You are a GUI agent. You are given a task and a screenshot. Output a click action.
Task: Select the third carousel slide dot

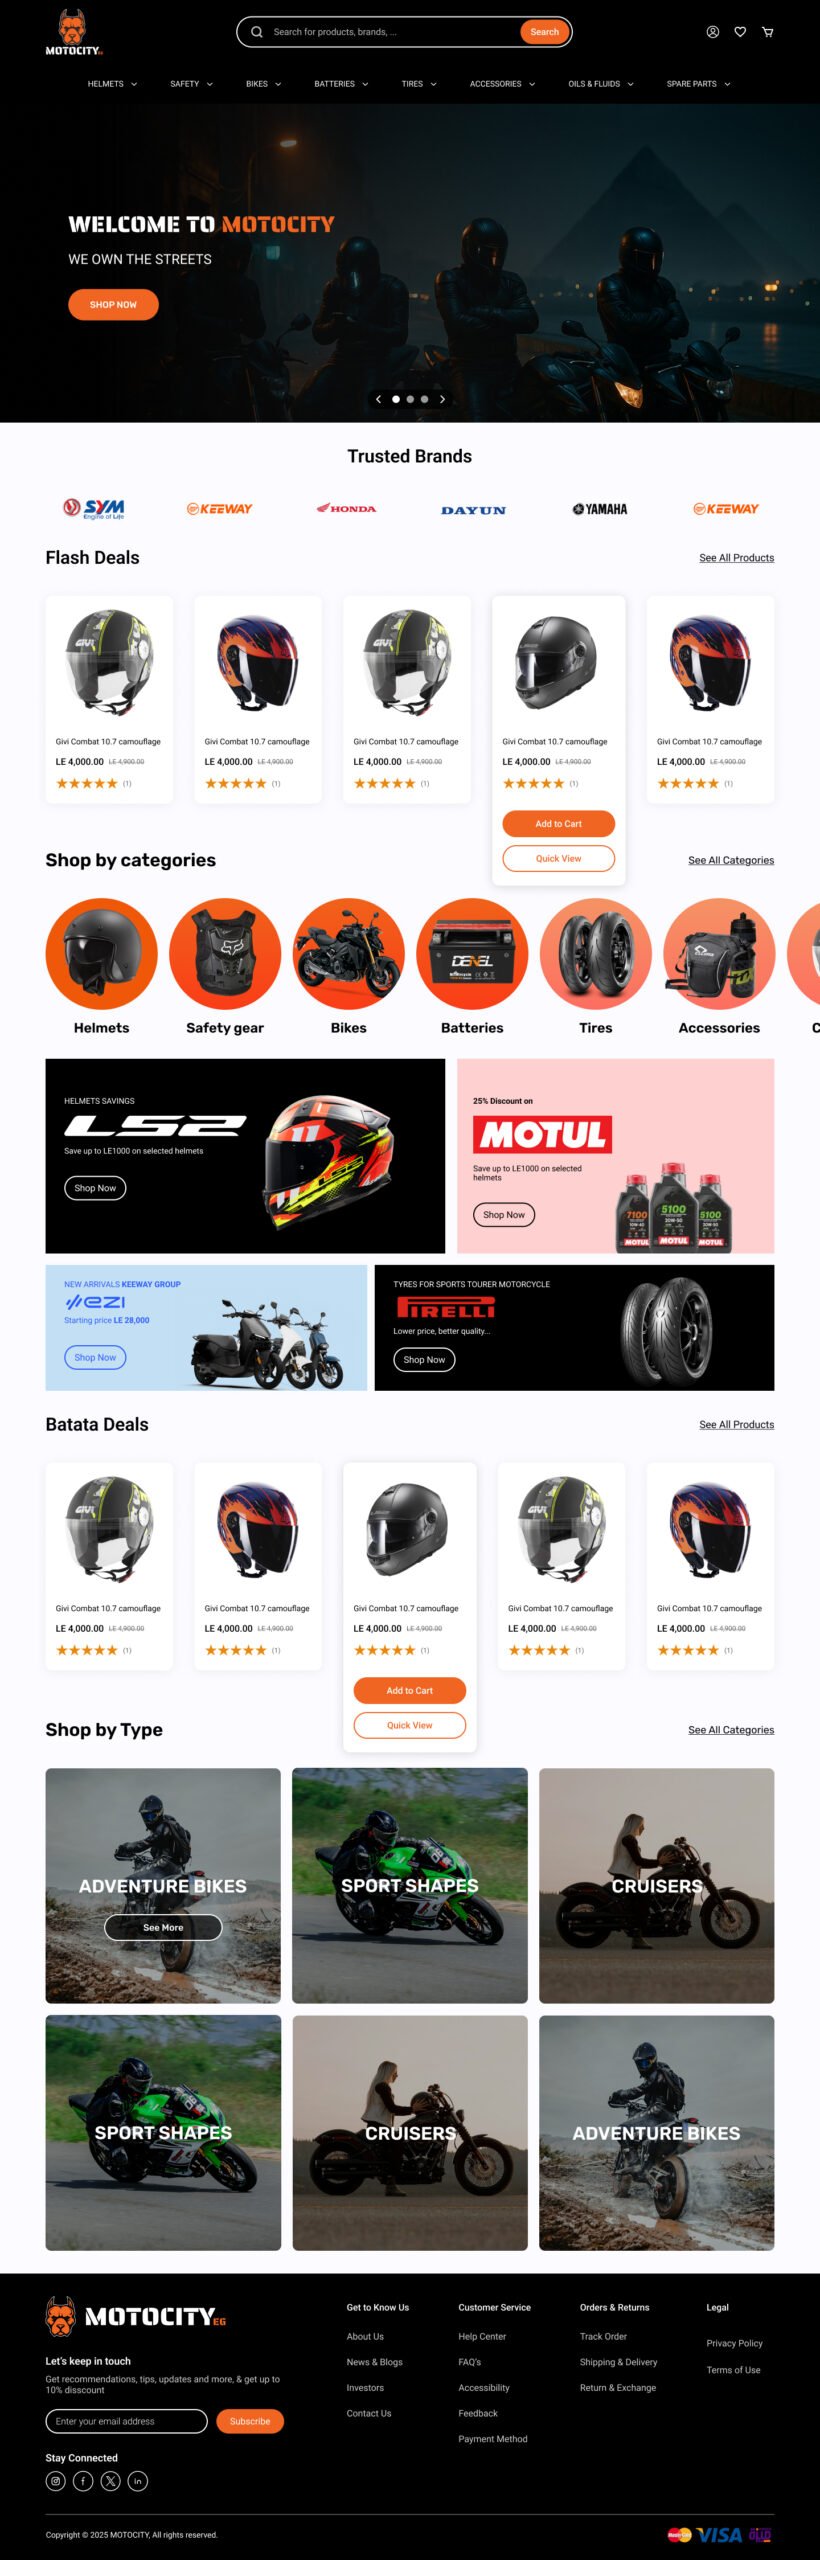click(x=424, y=399)
